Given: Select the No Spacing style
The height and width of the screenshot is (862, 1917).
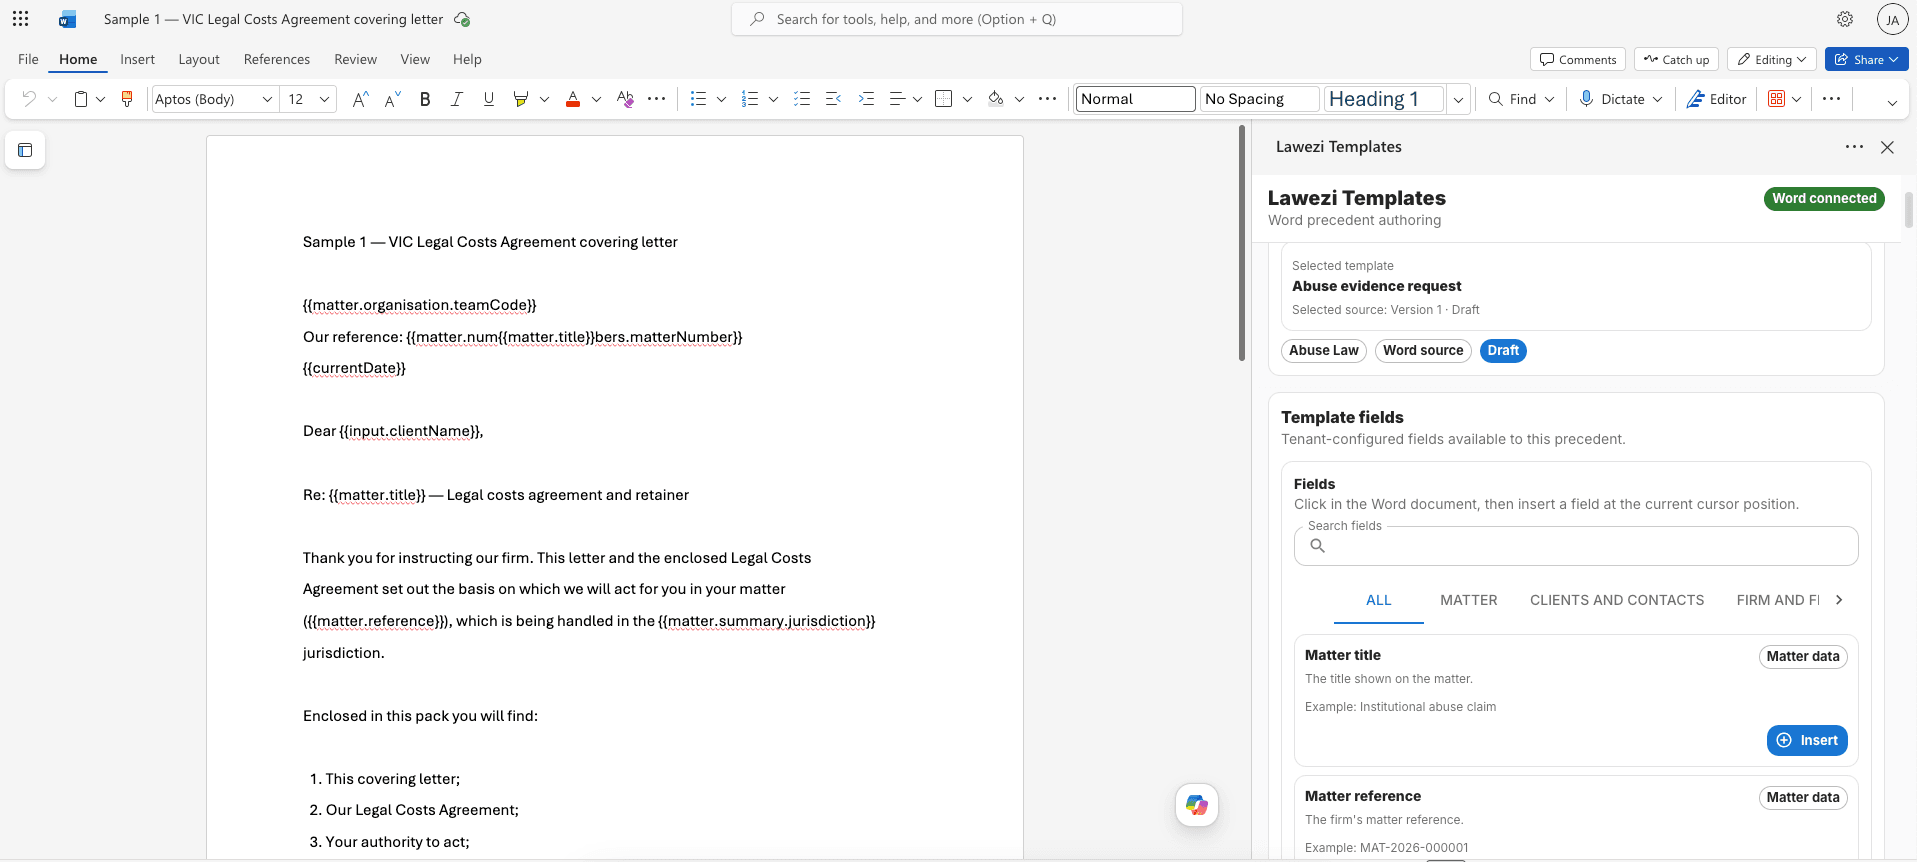Looking at the screenshot, I should (1259, 99).
